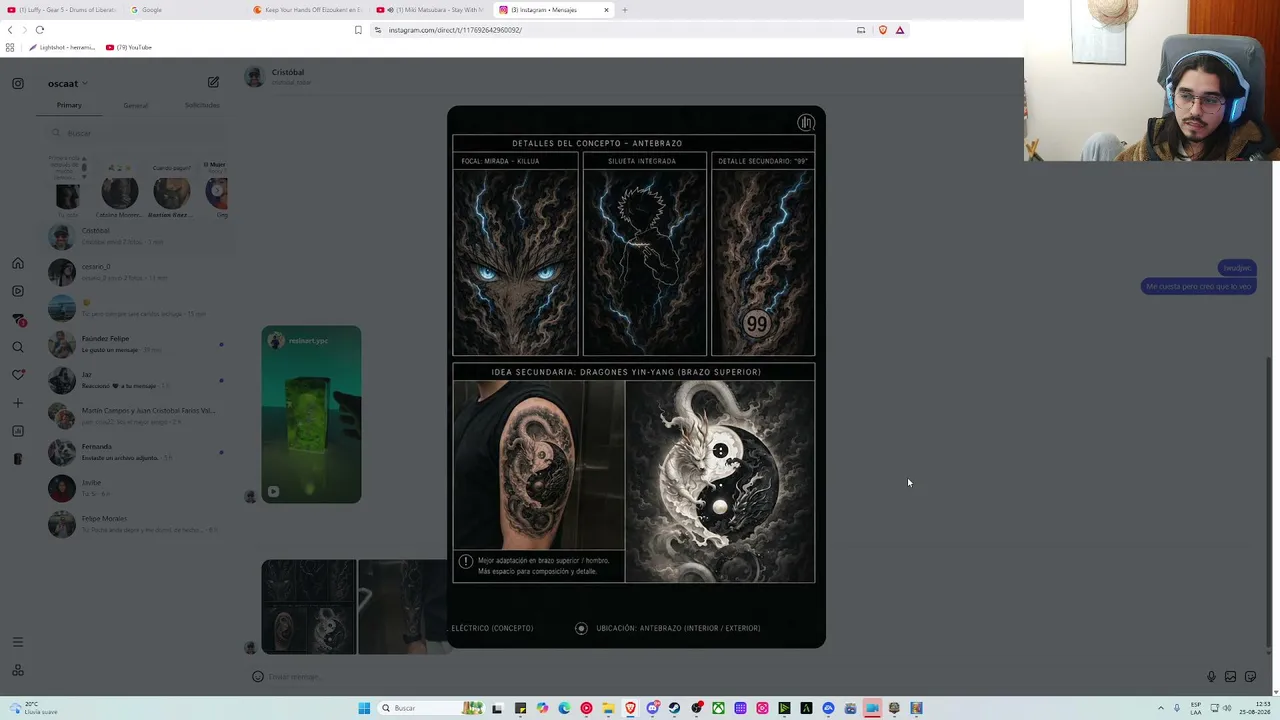Open the browser apps grid icon
Screen dimensions: 1280x720
click(x=10, y=47)
